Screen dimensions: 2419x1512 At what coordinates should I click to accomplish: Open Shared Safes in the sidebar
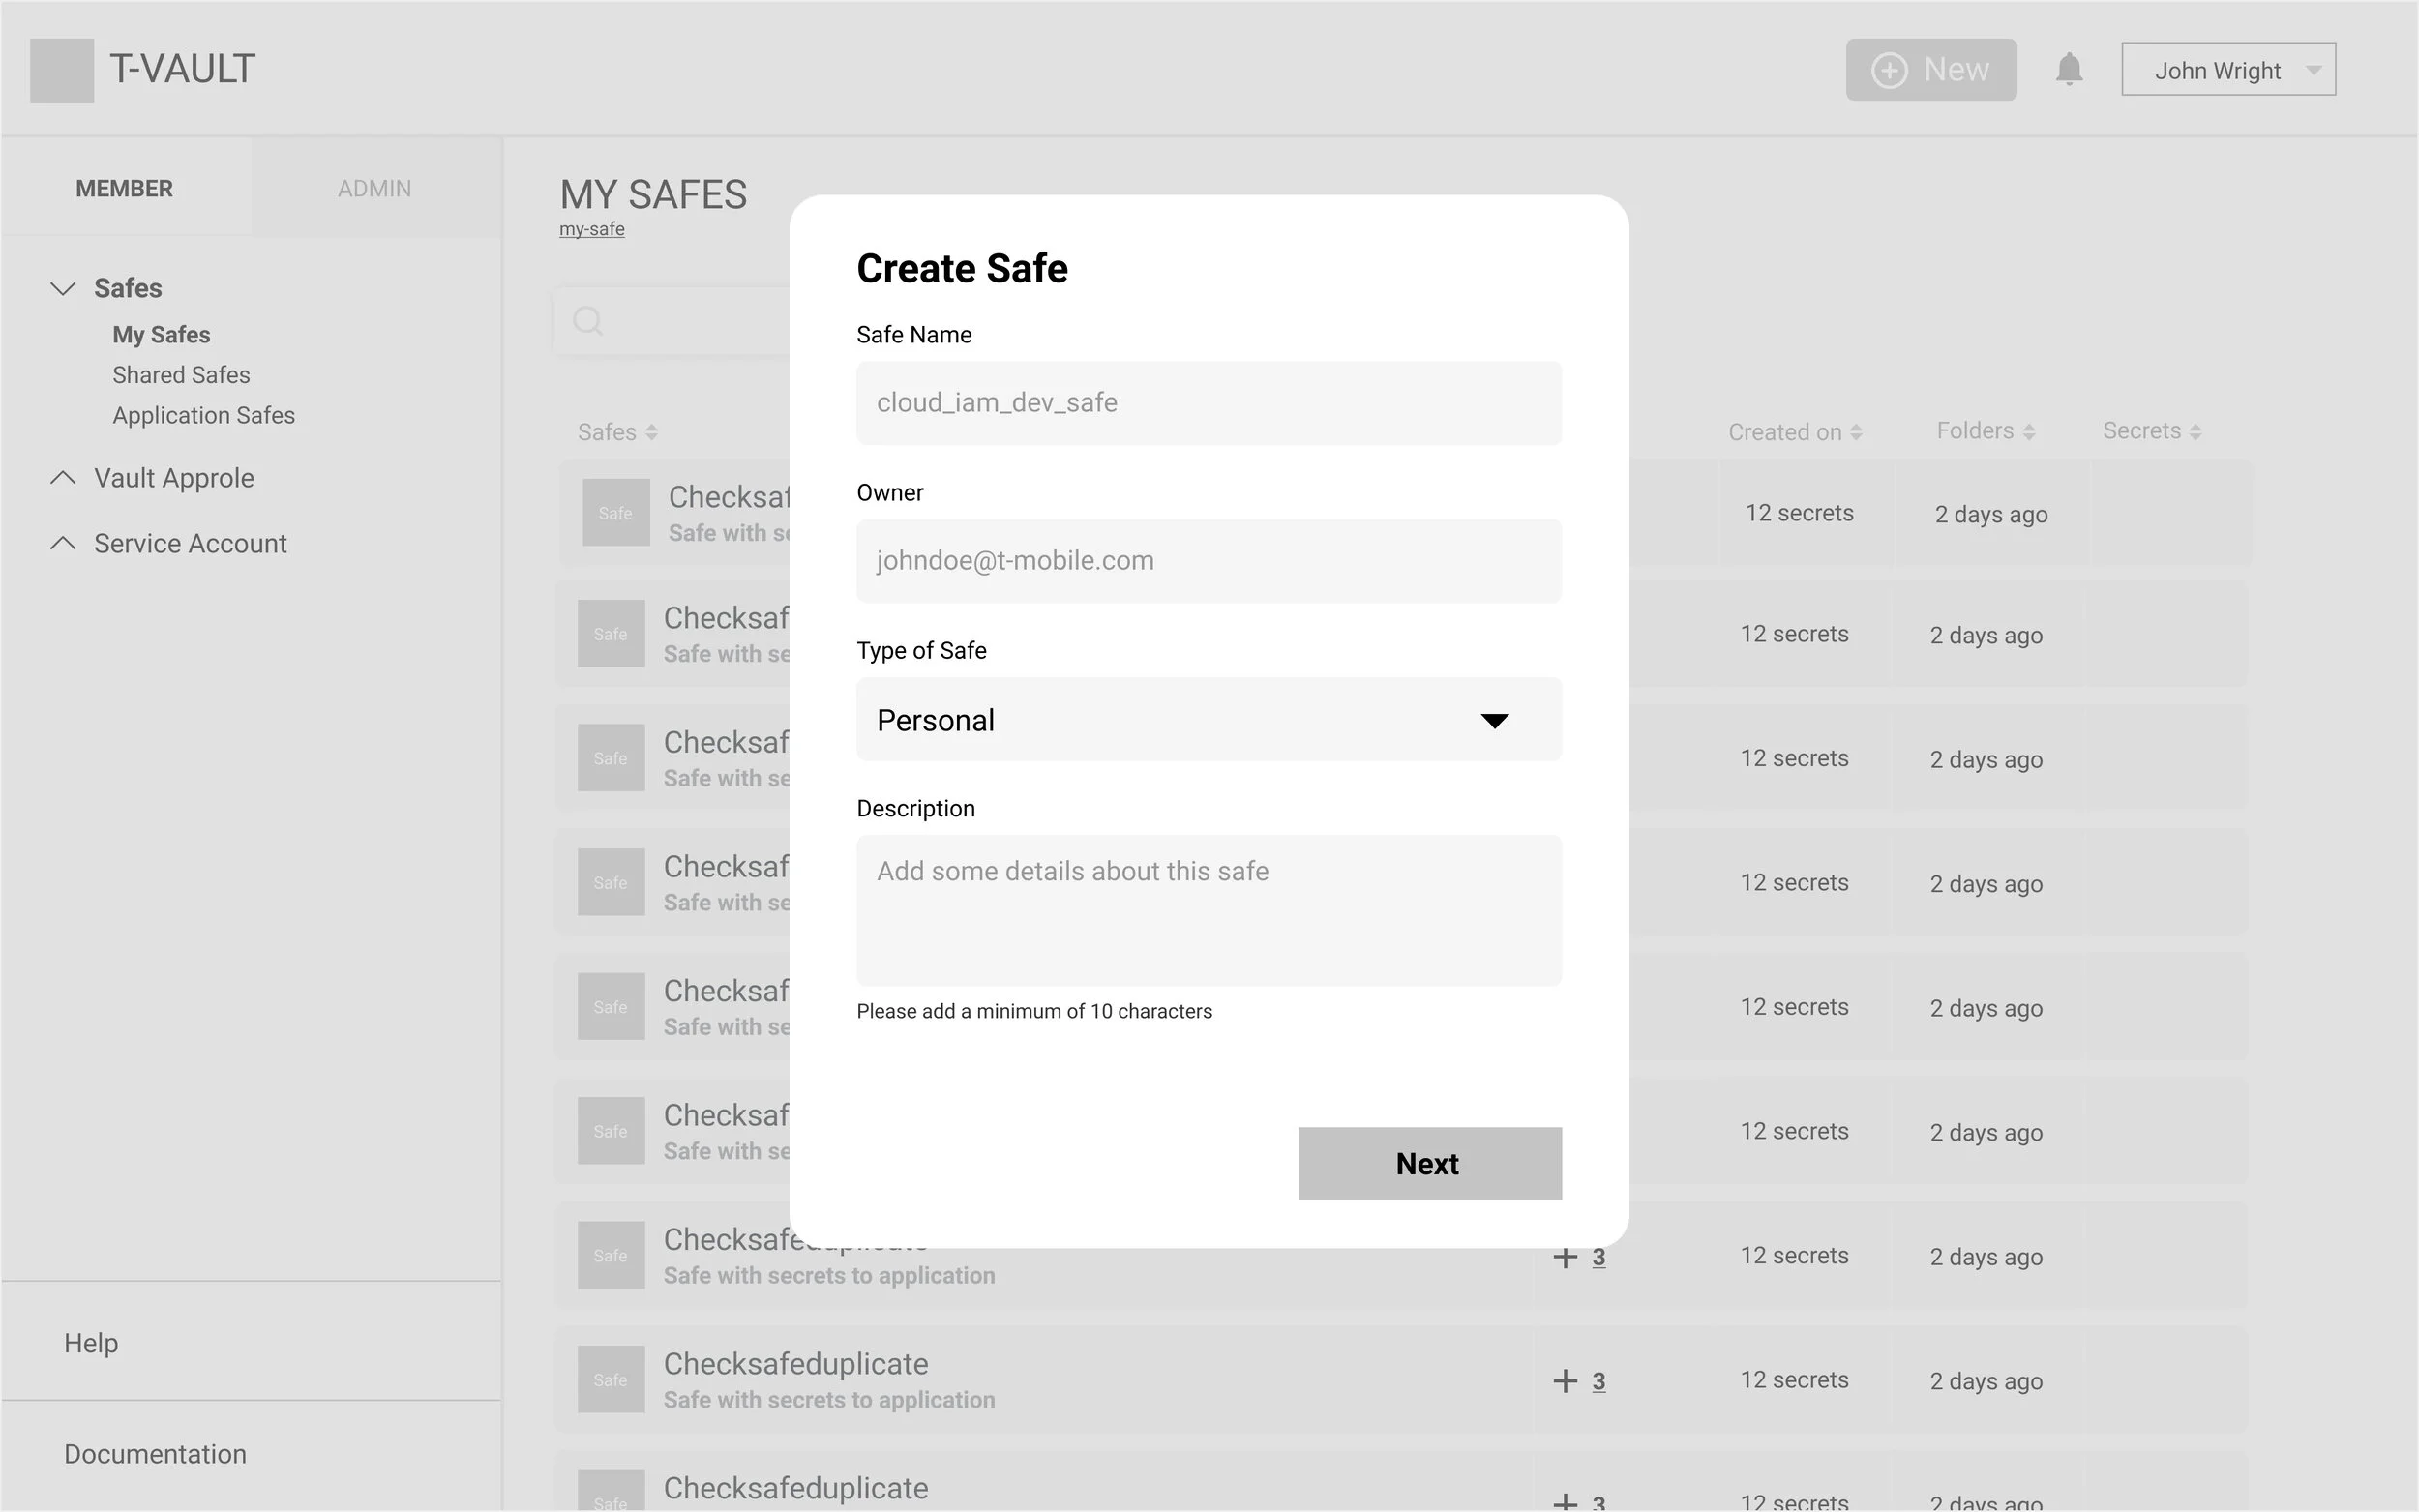click(181, 375)
